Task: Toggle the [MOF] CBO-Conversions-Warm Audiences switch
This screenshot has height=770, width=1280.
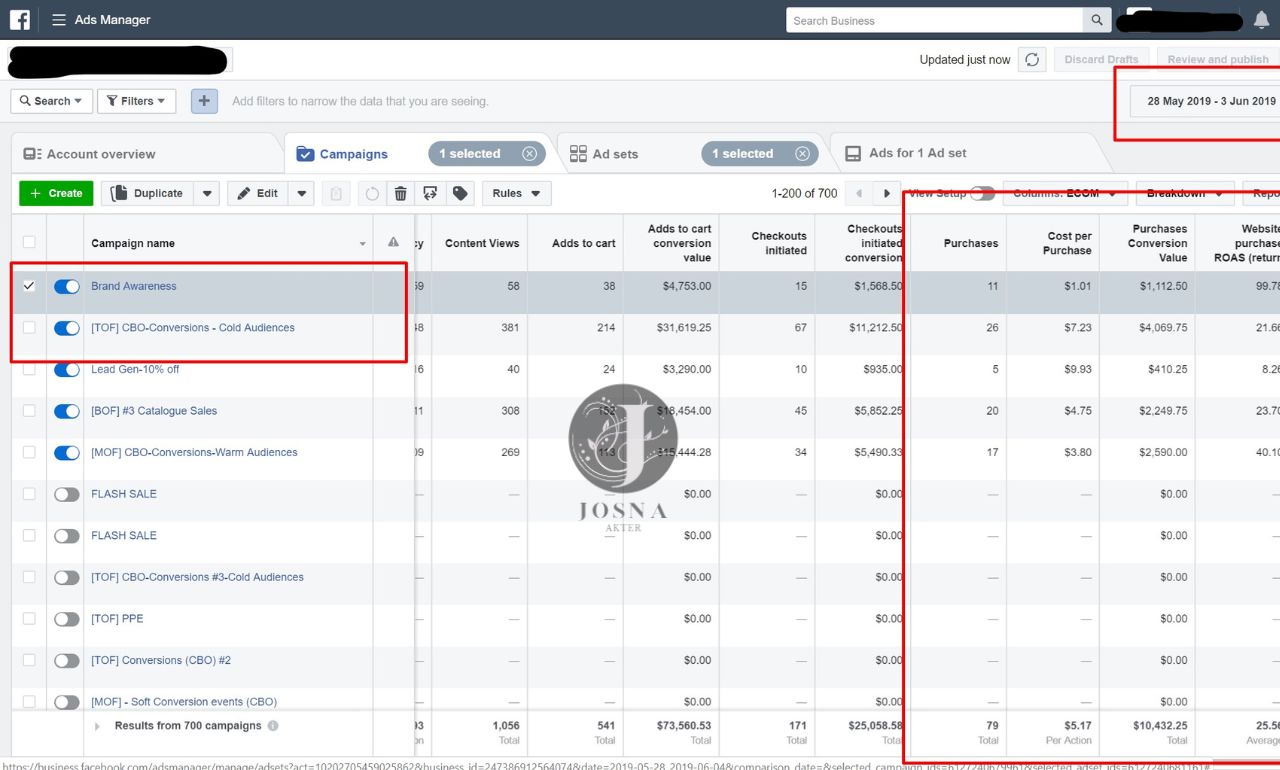Action: tap(67, 453)
